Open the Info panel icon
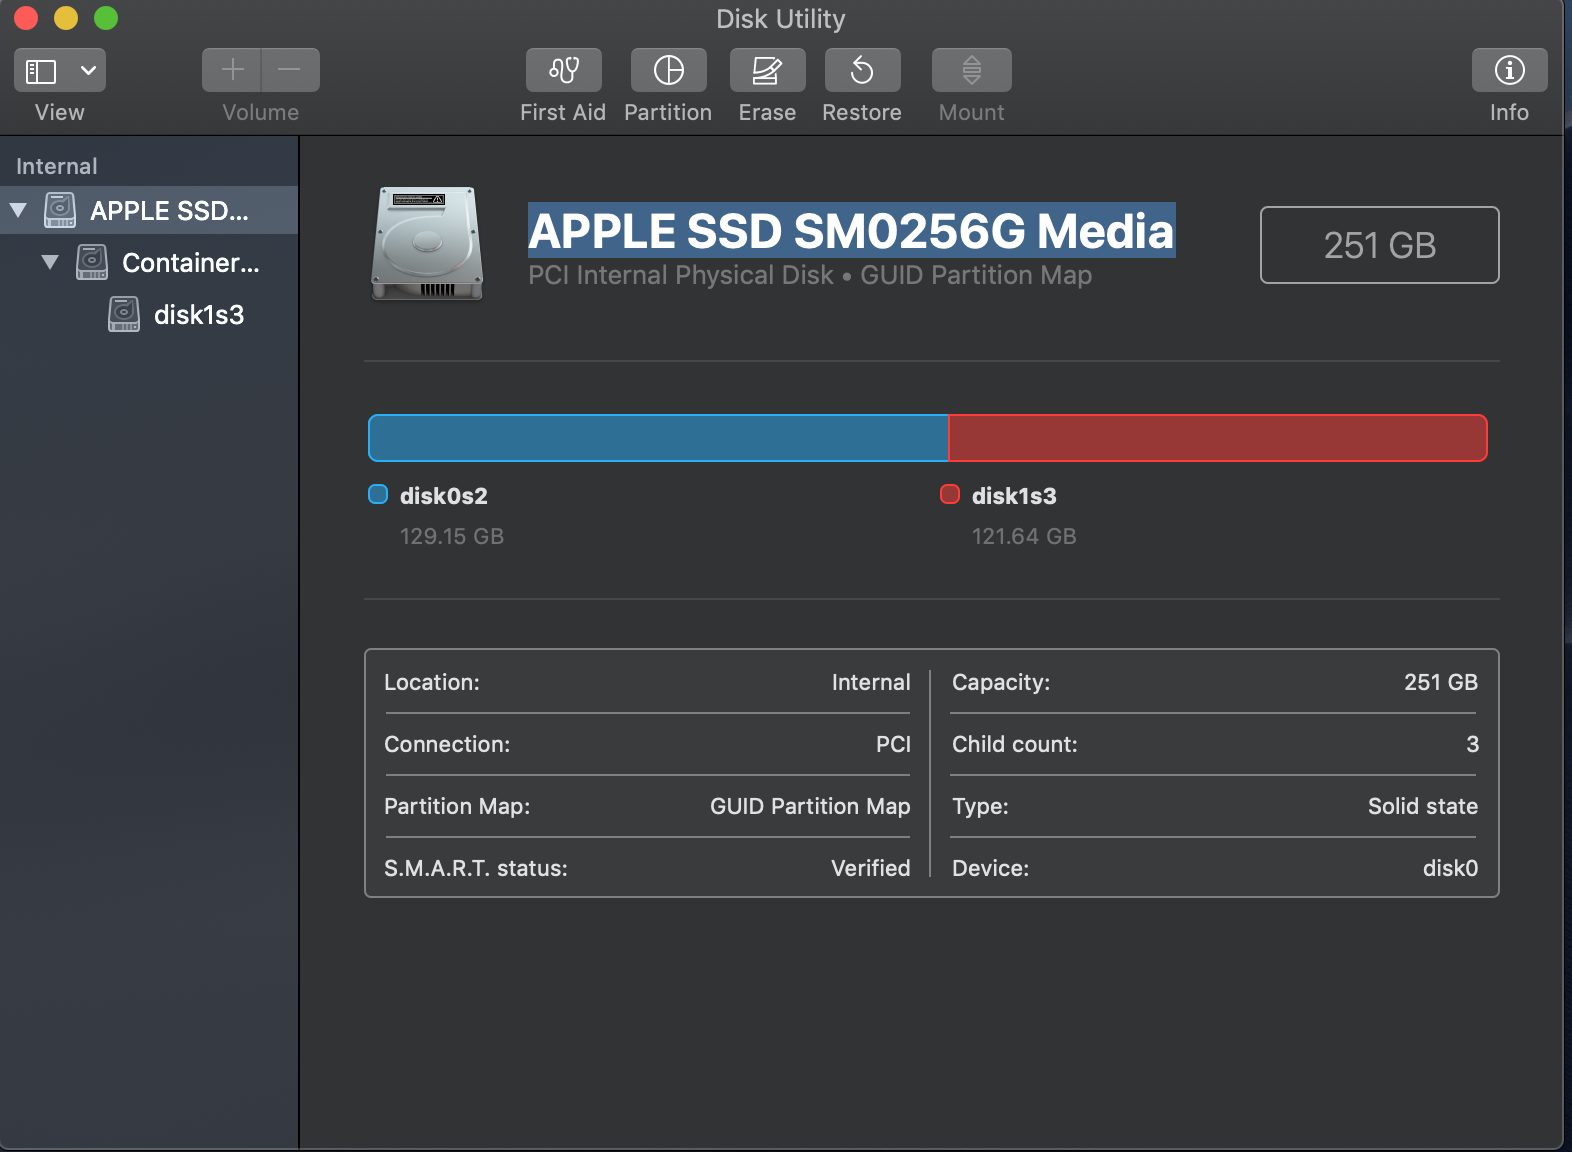 point(1509,70)
